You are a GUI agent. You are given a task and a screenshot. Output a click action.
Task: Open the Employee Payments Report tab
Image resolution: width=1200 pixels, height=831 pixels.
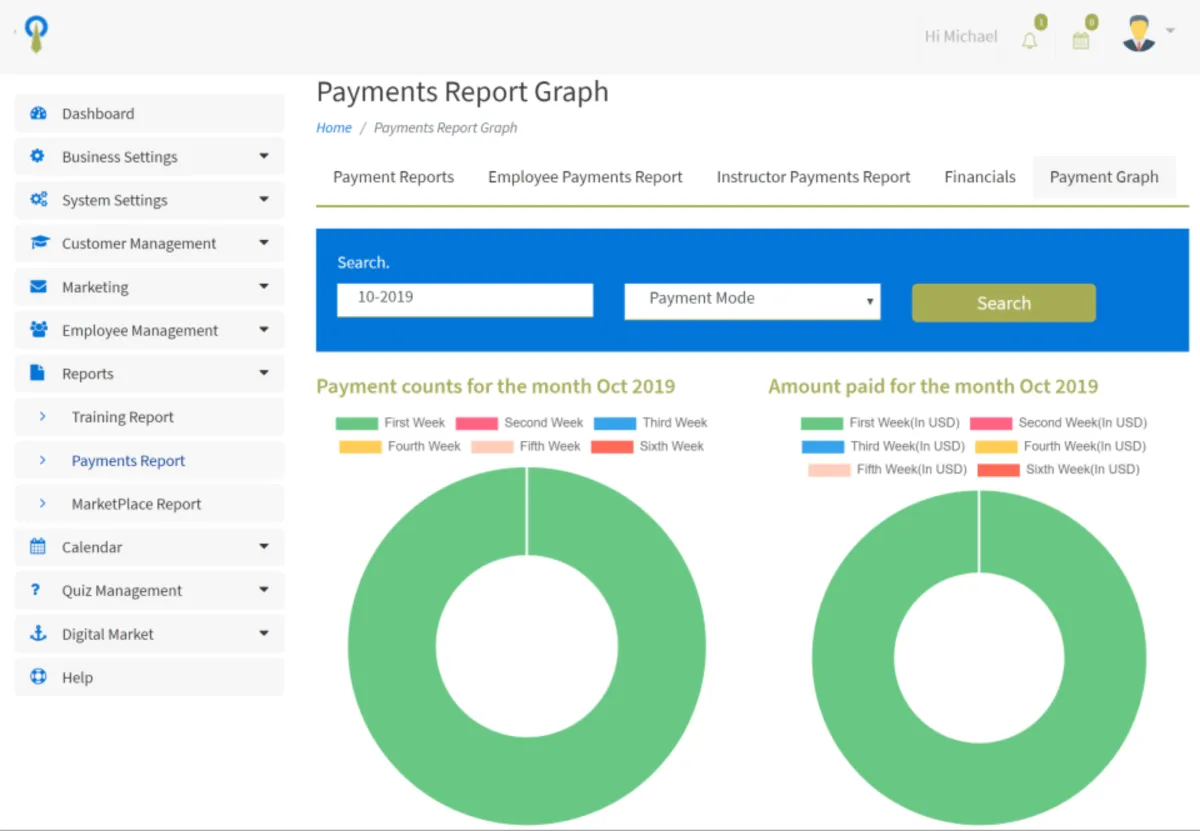point(585,177)
